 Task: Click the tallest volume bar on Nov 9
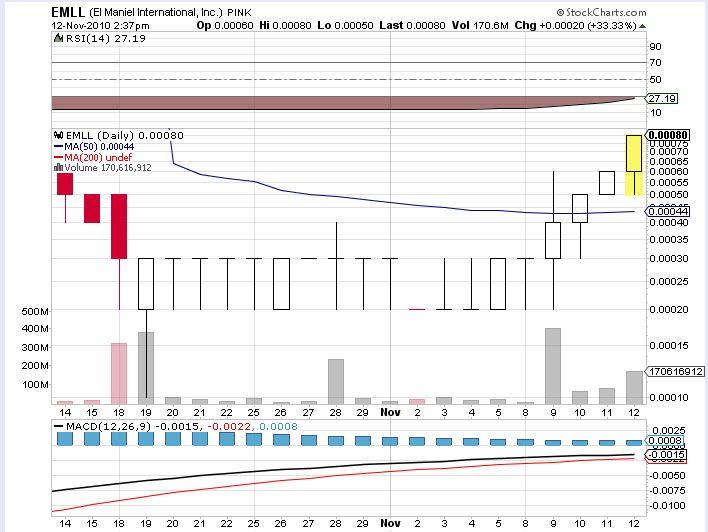552,366
